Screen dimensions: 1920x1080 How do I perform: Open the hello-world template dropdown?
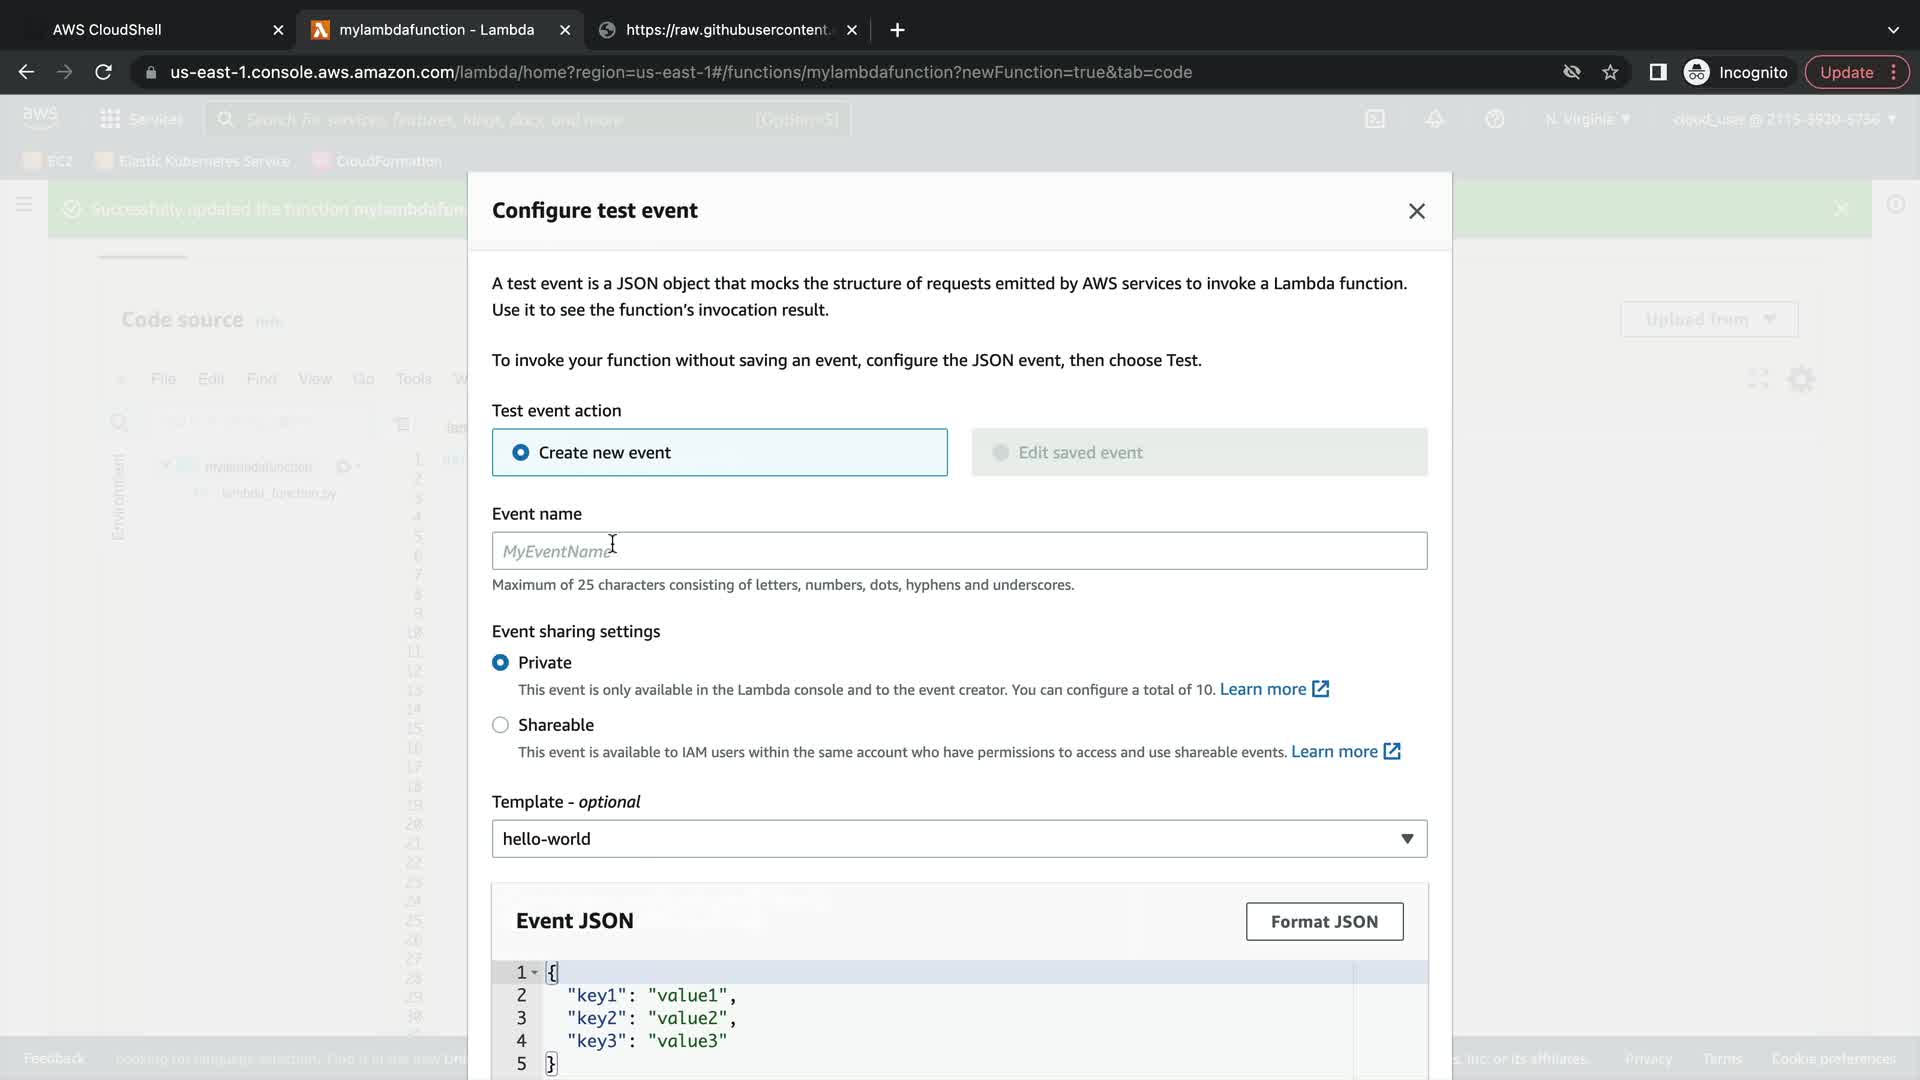pyautogui.click(x=958, y=839)
